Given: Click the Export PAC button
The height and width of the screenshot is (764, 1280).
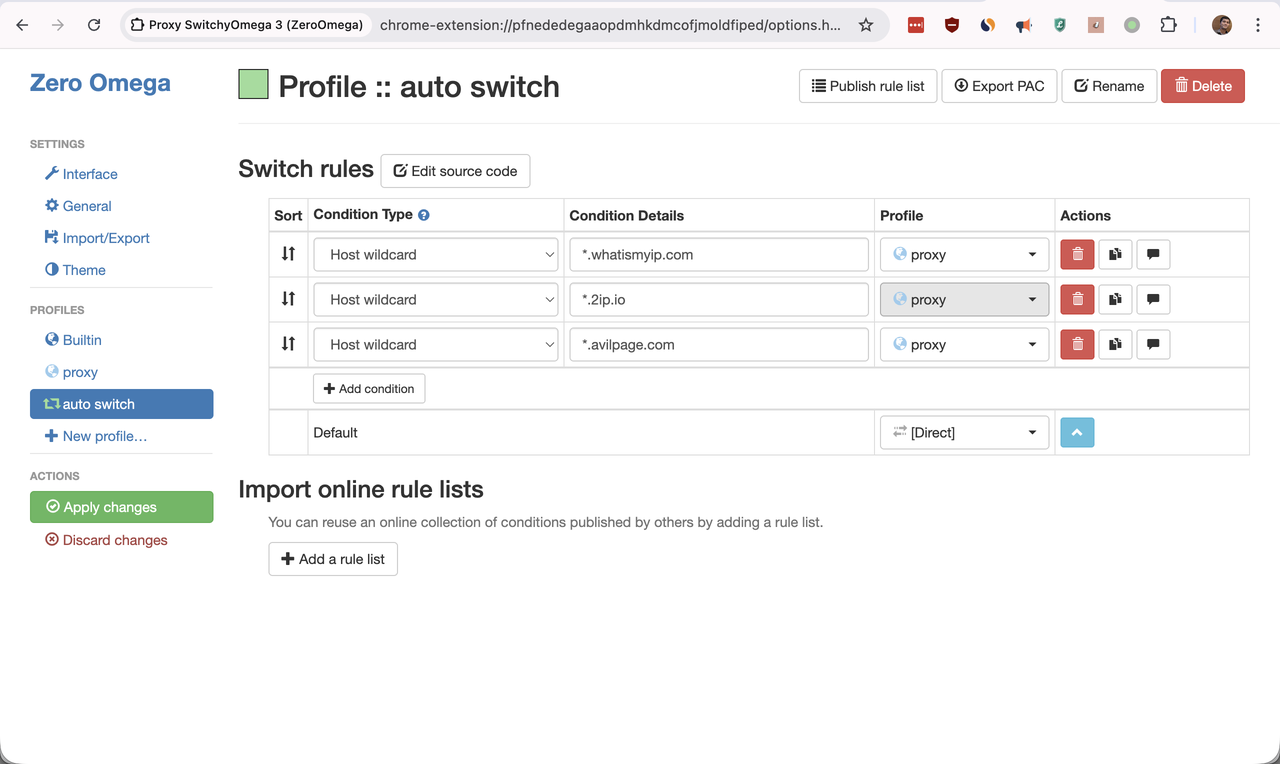Looking at the screenshot, I should point(999,86).
